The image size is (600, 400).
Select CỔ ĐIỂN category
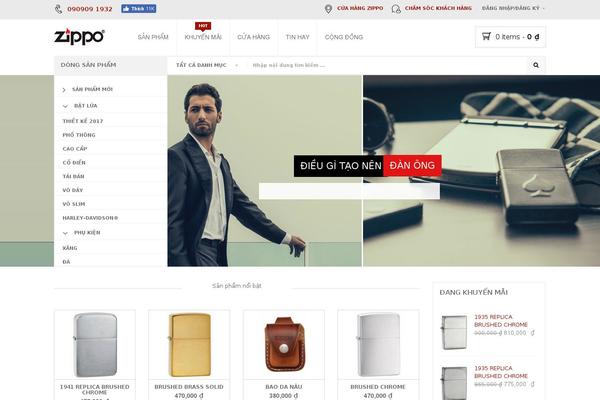(74, 162)
